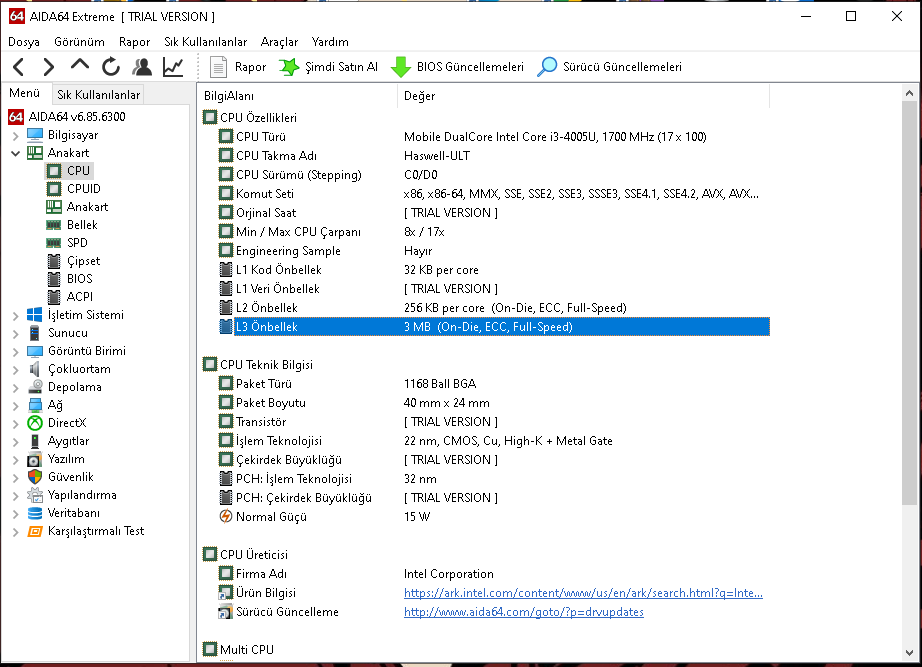Open the user profile icon in toolbar
The height and width of the screenshot is (667, 922).
pyautogui.click(x=142, y=67)
